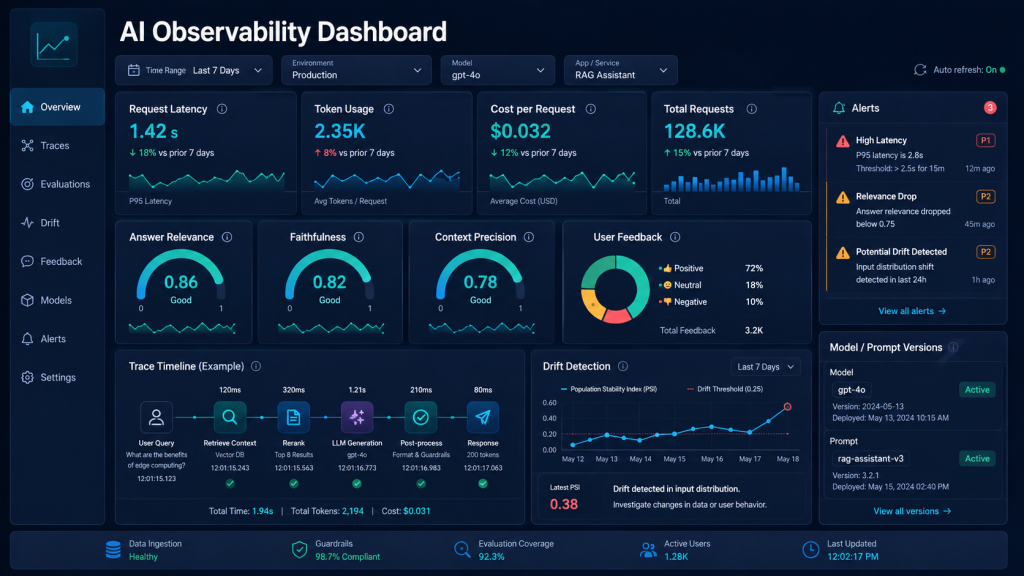Click the red alerts count badge
This screenshot has height=576, width=1024.
(990, 108)
